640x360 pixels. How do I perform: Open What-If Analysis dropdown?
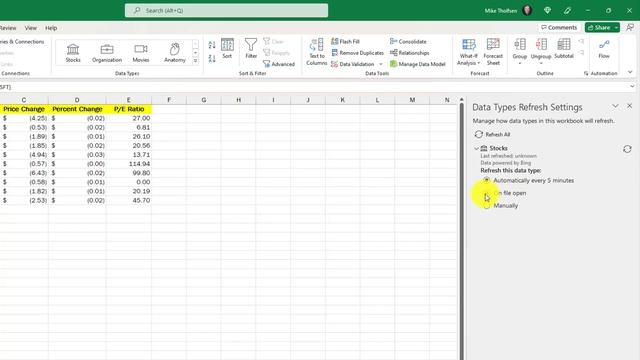click(x=468, y=52)
